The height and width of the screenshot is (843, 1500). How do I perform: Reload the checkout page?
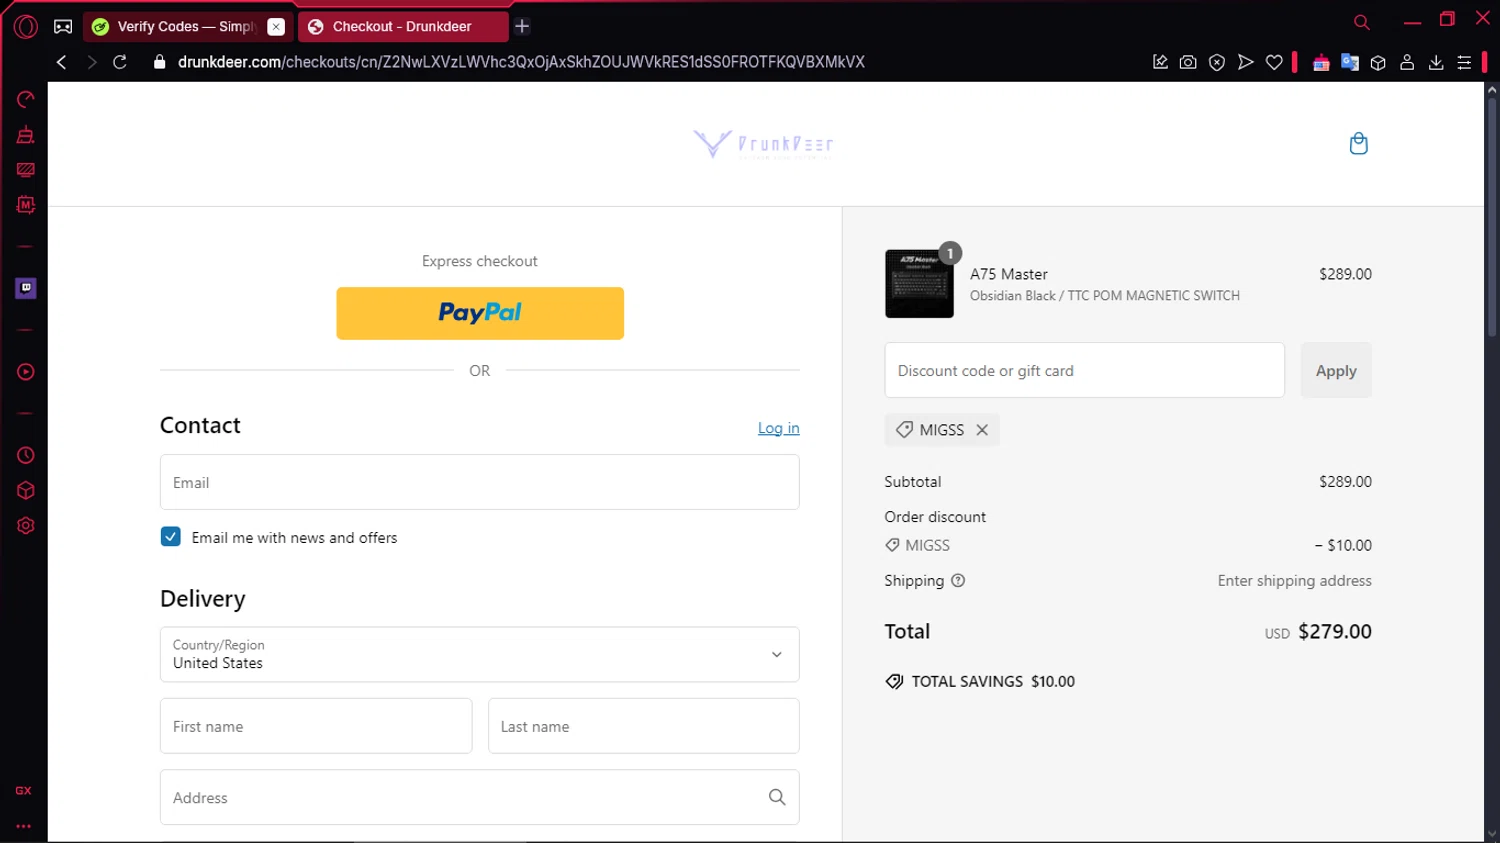(x=120, y=62)
